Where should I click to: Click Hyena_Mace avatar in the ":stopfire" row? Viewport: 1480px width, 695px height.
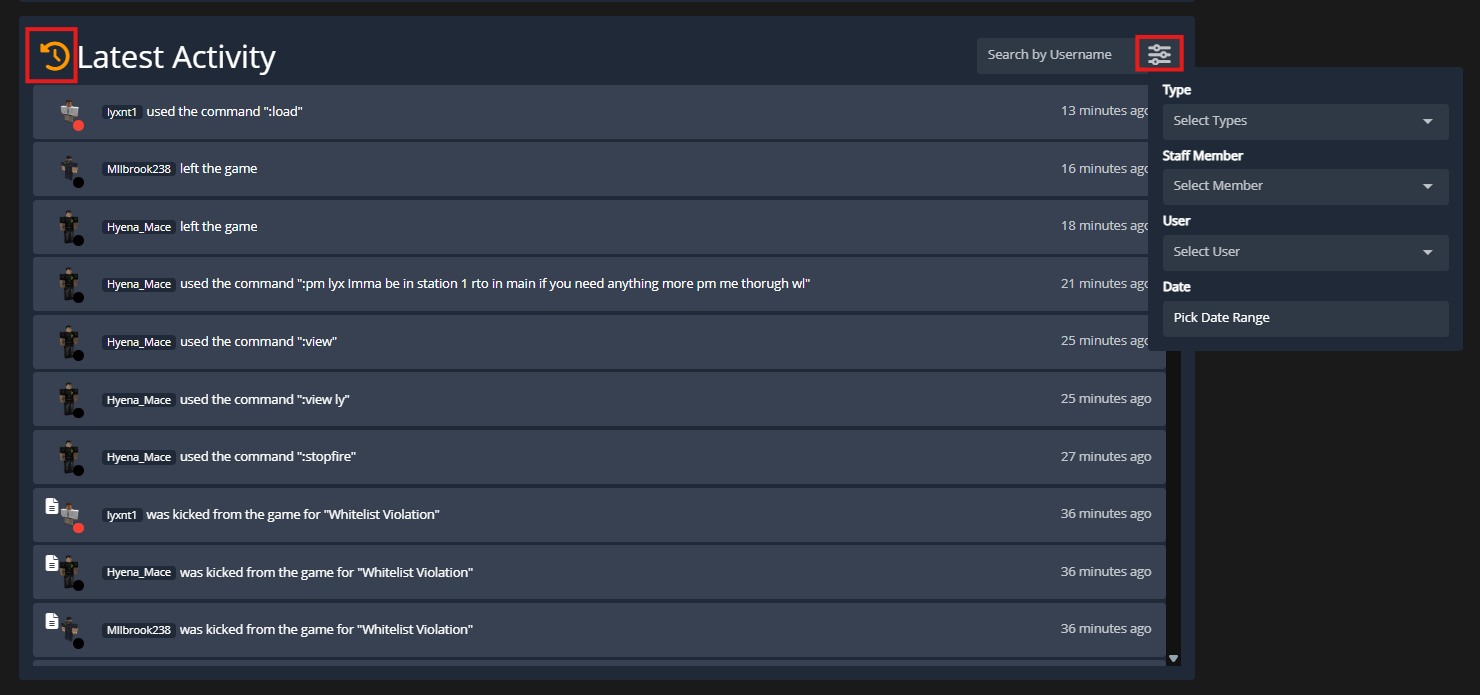(69, 457)
